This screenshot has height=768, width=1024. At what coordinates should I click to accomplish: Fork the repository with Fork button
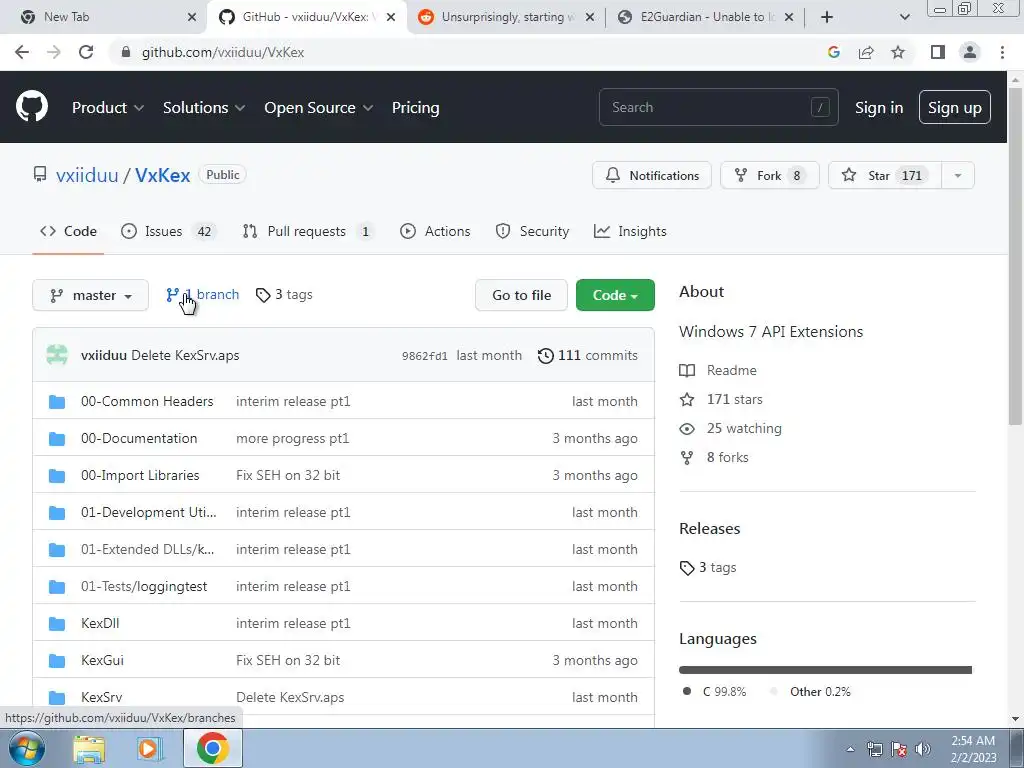[769, 176]
